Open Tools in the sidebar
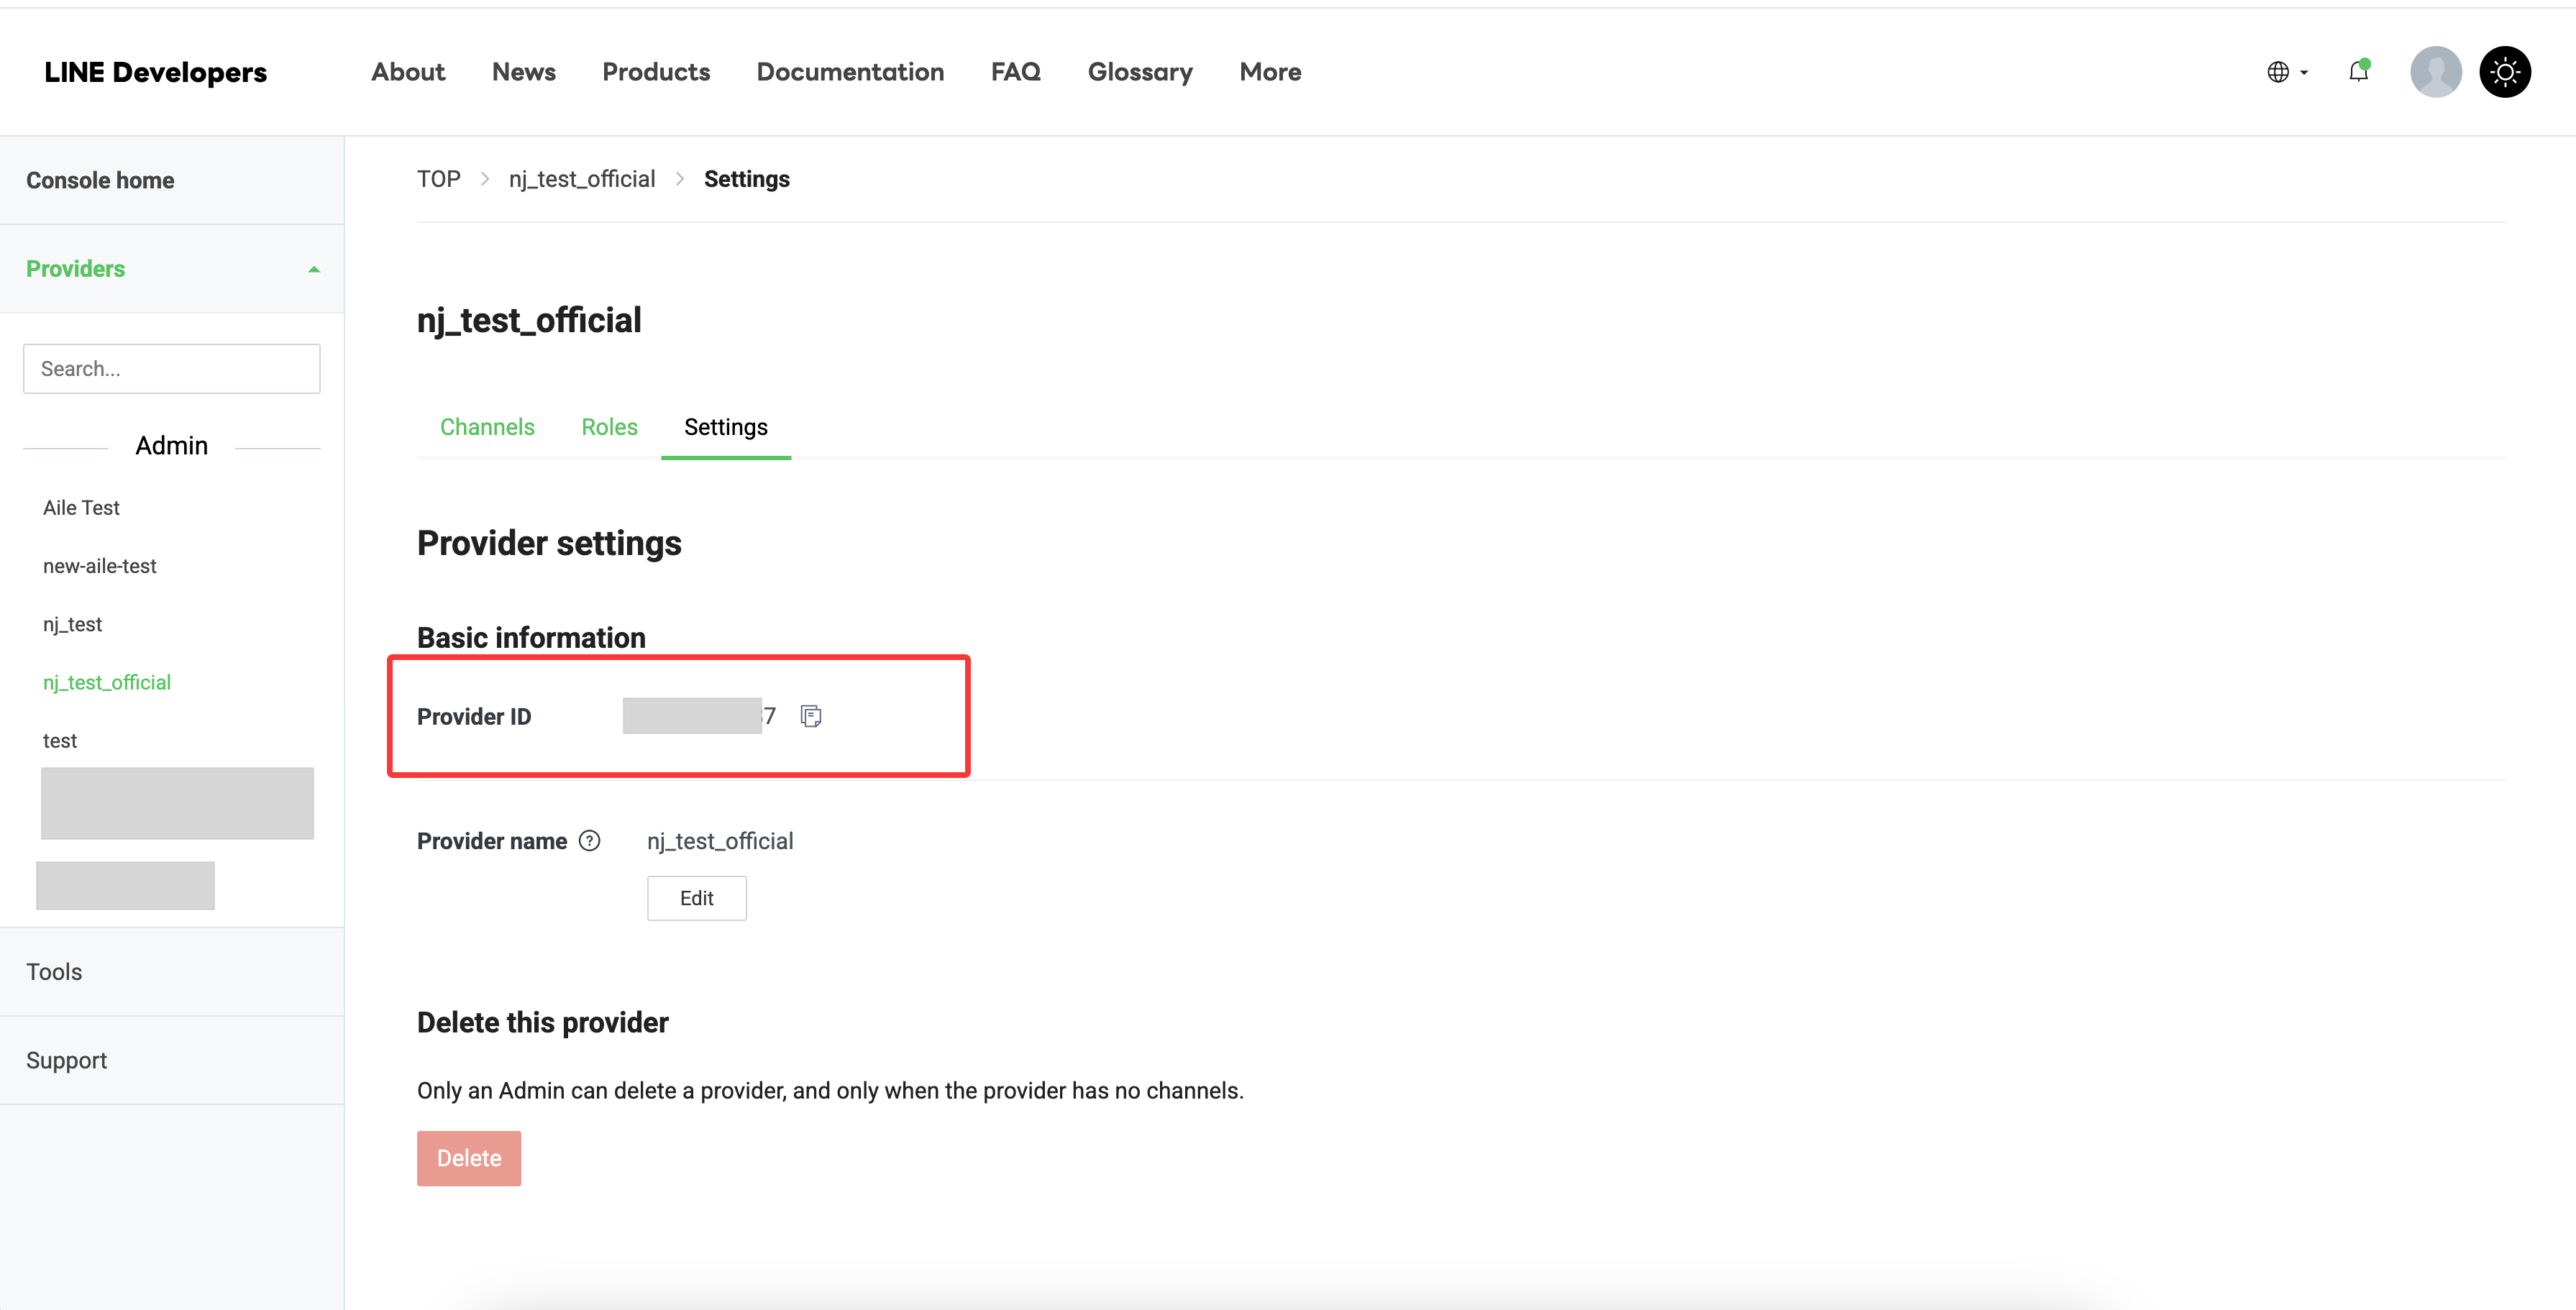2576x1310 pixels. click(172, 972)
